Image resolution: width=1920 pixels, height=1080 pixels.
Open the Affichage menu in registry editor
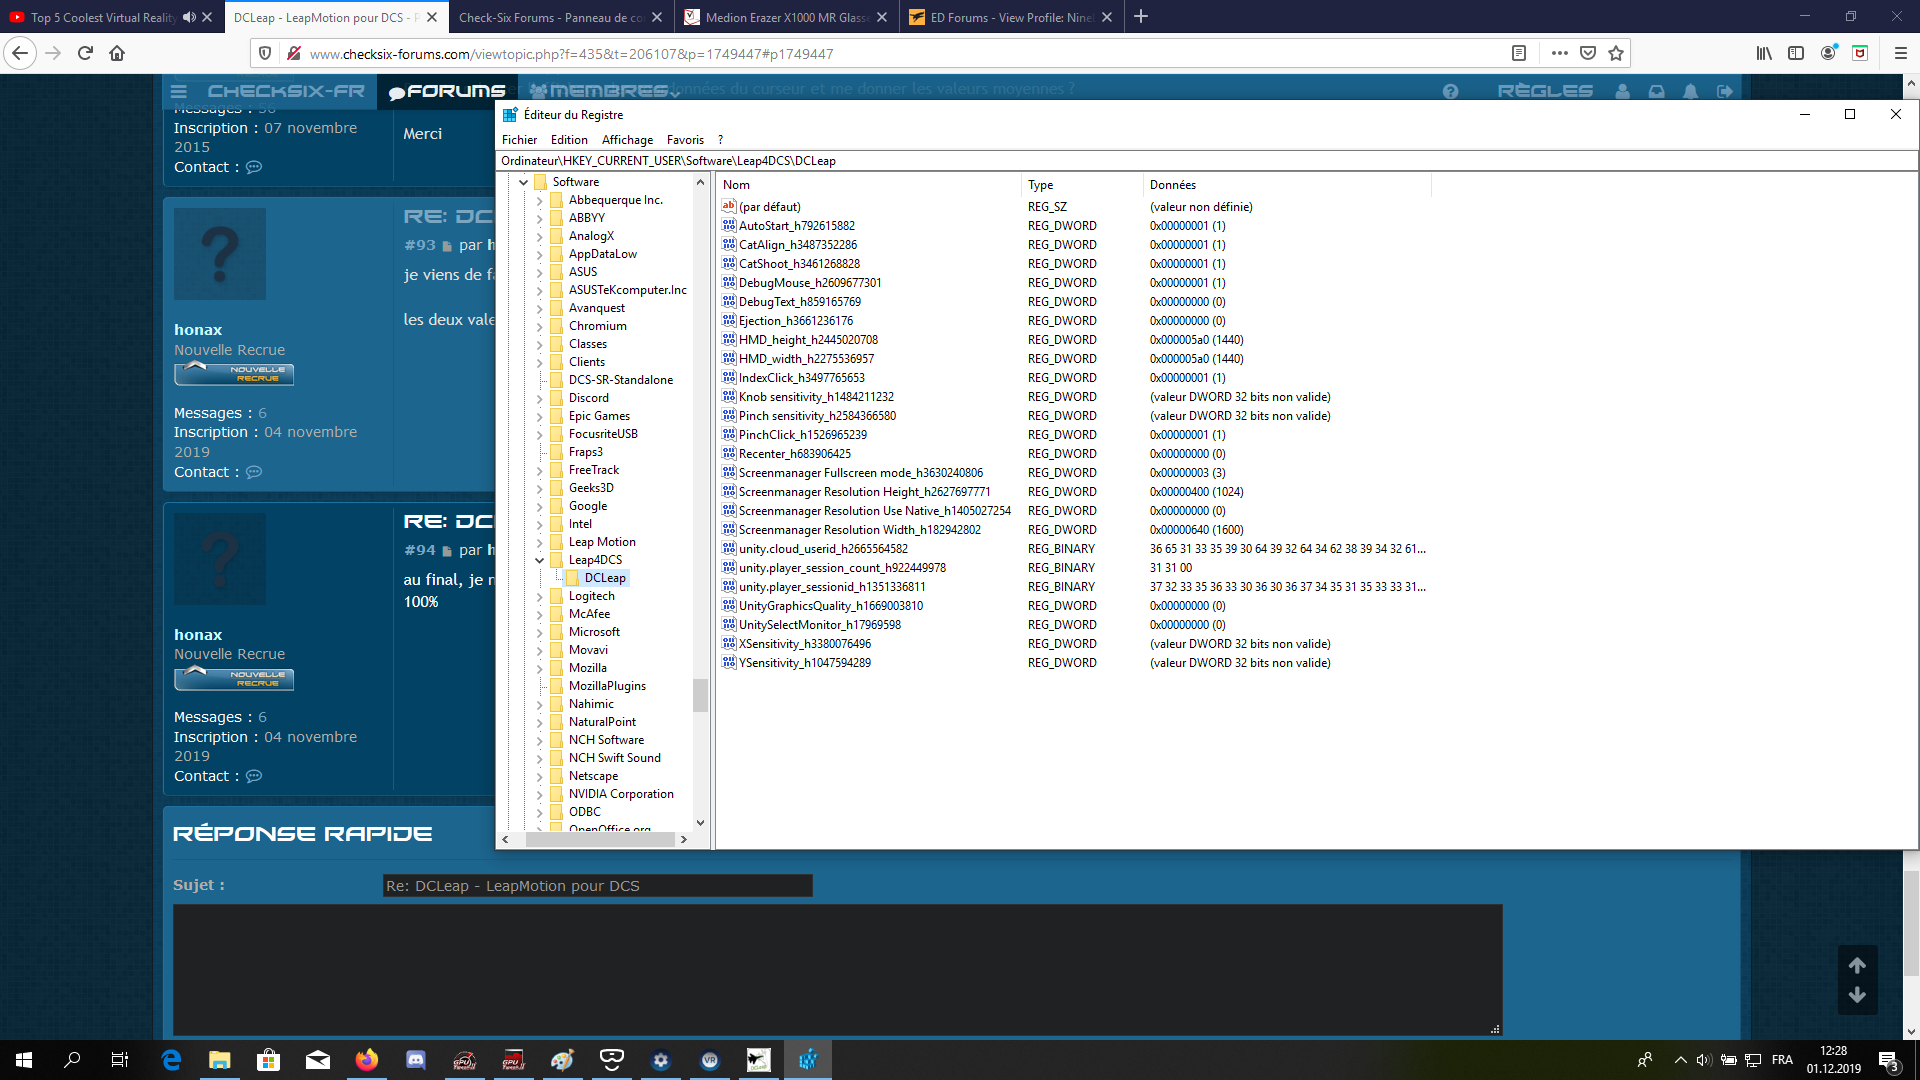click(627, 140)
